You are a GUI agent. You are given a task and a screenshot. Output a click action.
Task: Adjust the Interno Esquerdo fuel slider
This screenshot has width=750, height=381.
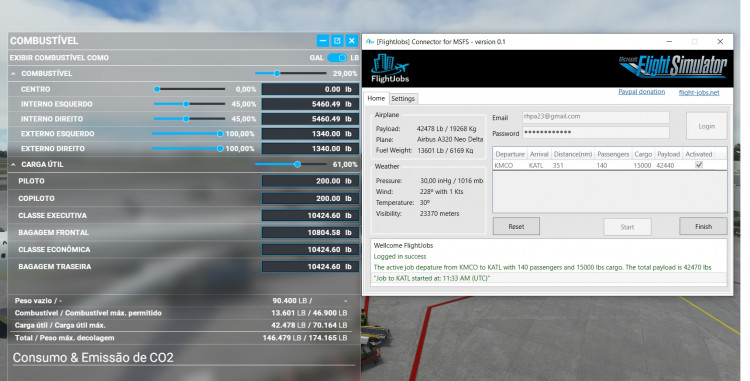click(189, 104)
